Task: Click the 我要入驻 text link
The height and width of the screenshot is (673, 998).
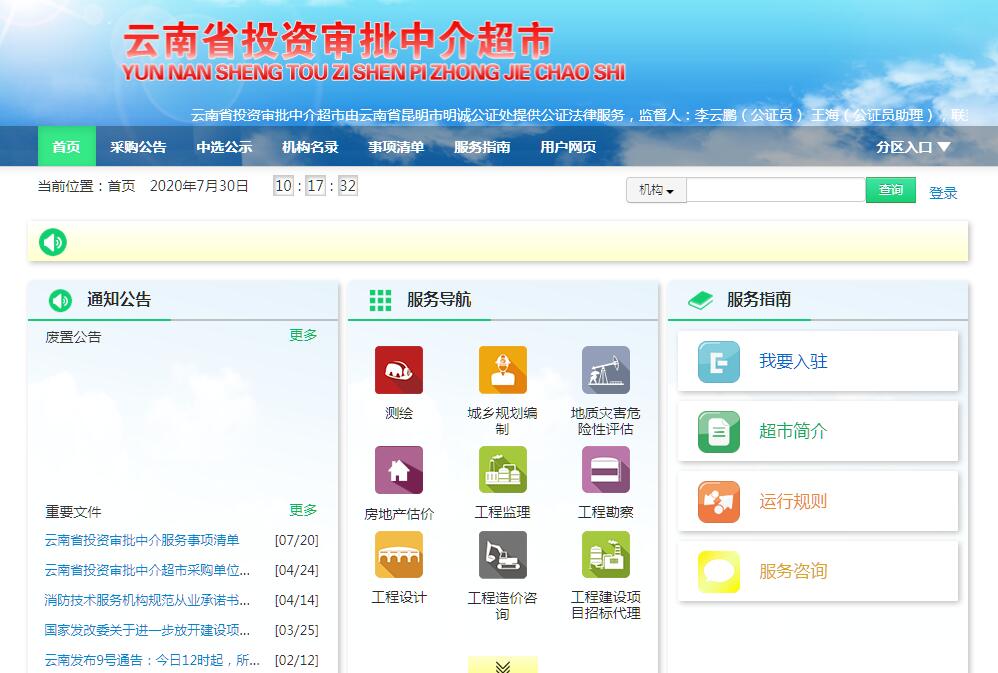Action: click(x=793, y=362)
